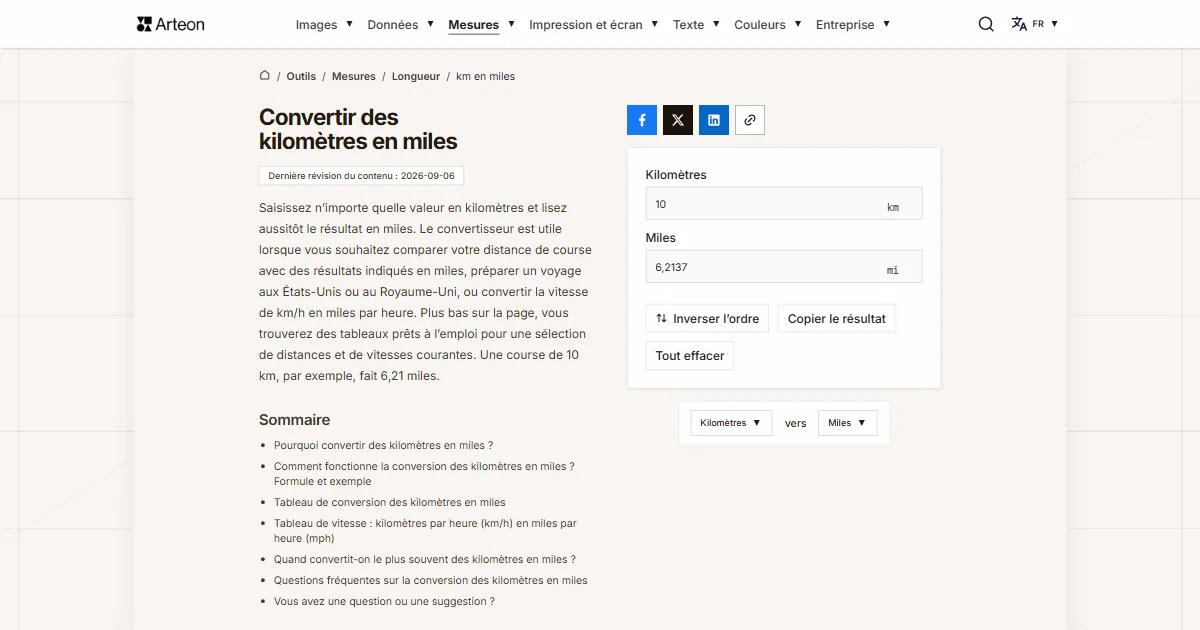This screenshot has width=1200, height=630.
Task: Open the Miles target unit dropdown
Action: 848,423
